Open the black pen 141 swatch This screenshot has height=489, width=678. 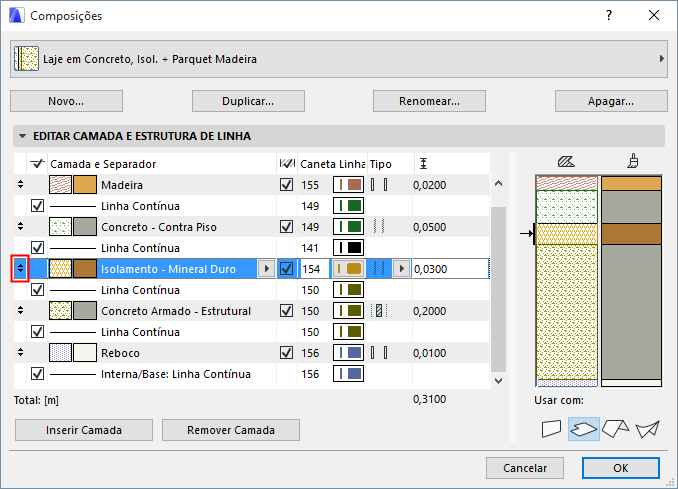point(349,248)
